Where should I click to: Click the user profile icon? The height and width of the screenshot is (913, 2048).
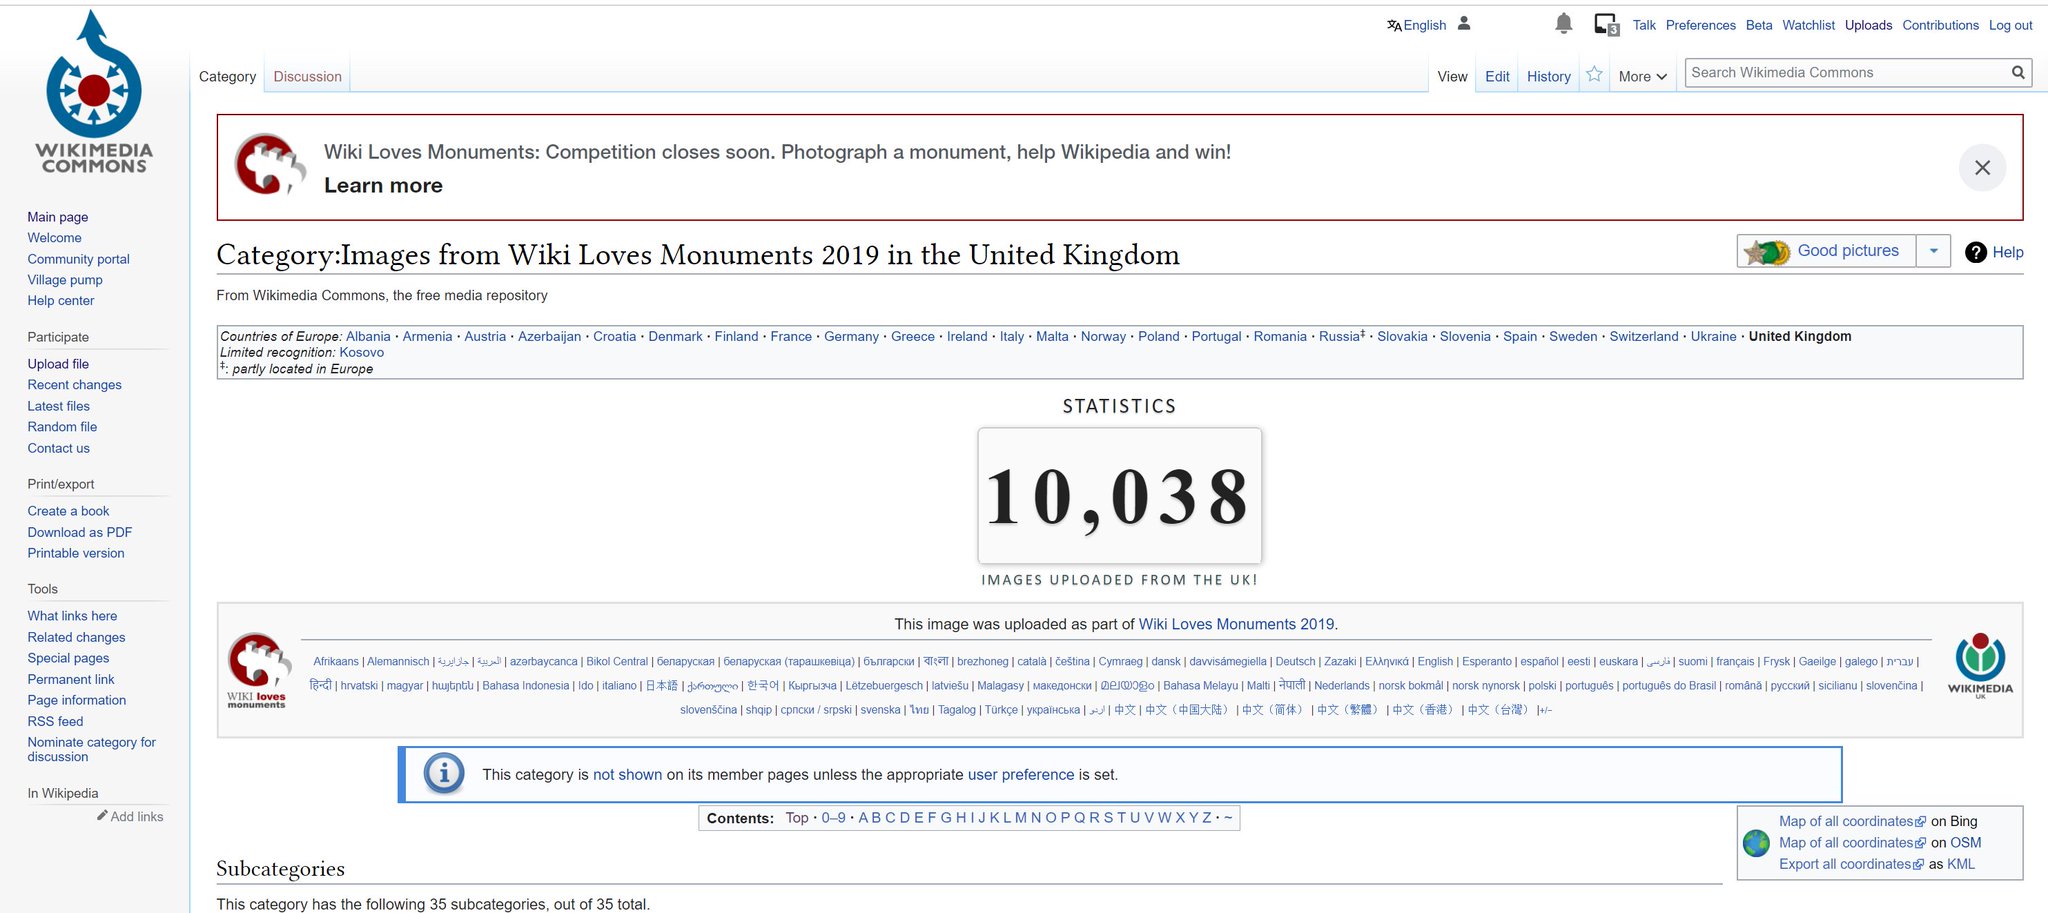pos(1464,23)
